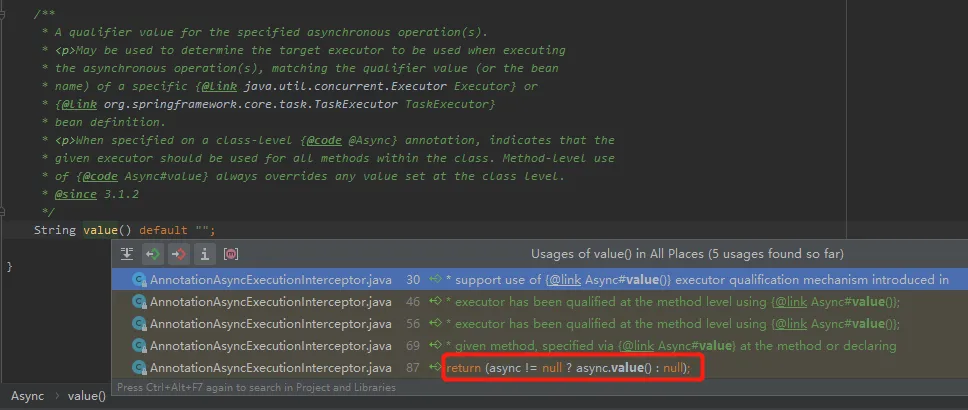Click class icon on the line 56 usage row
Viewport: 968px width, 410px height.
pyautogui.click(x=139, y=324)
